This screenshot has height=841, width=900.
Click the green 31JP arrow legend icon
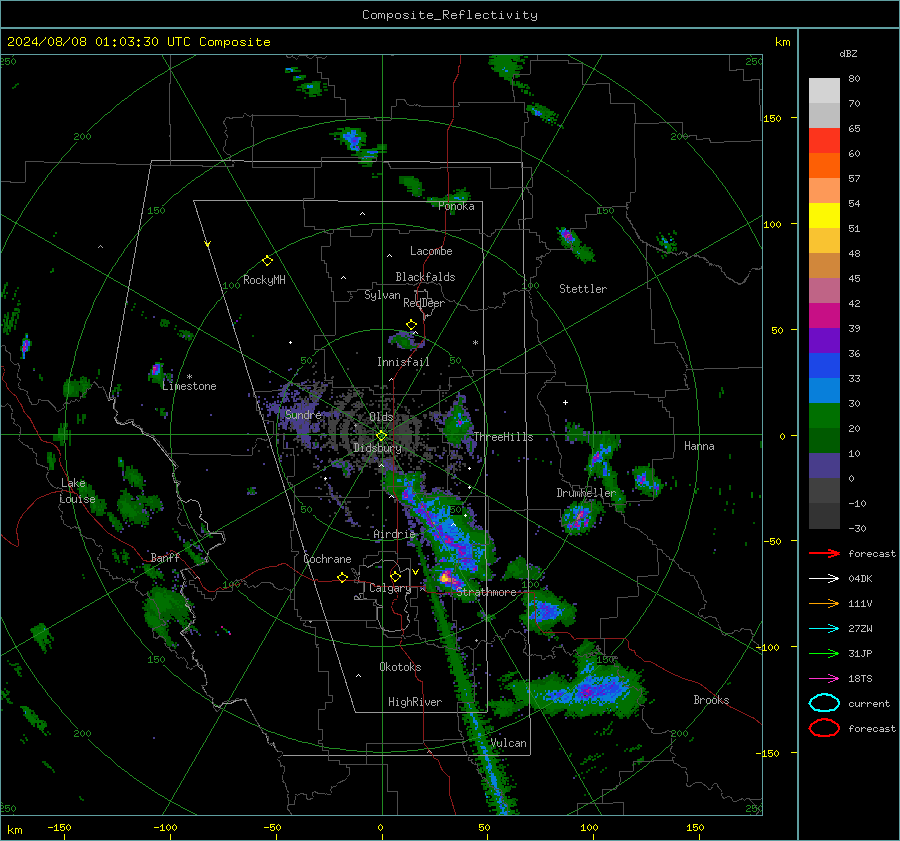pos(824,653)
